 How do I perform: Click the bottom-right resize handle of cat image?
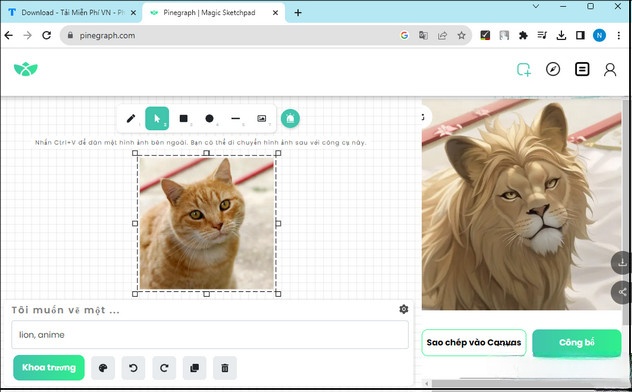[278, 294]
